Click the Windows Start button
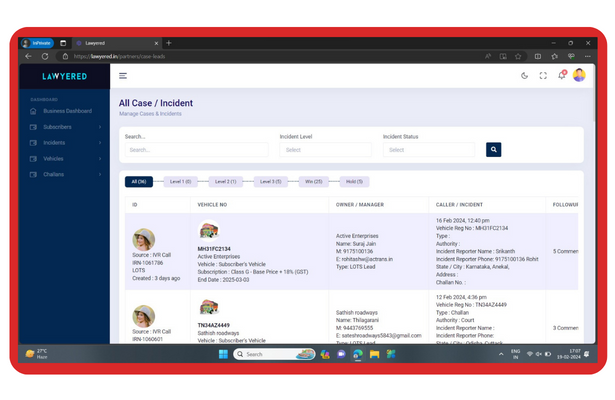 223,354
